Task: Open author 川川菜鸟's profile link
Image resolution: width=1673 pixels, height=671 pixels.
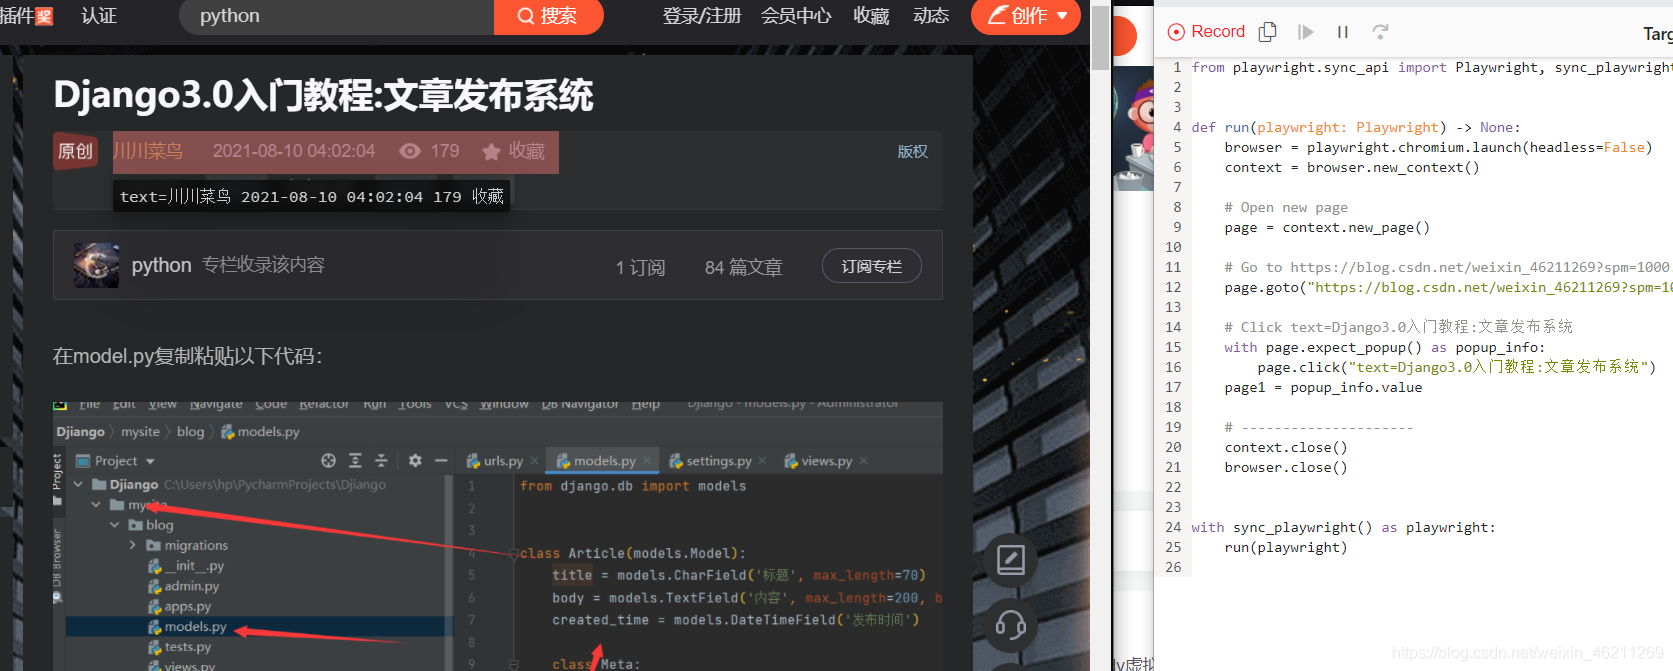Action: (148, 151)
